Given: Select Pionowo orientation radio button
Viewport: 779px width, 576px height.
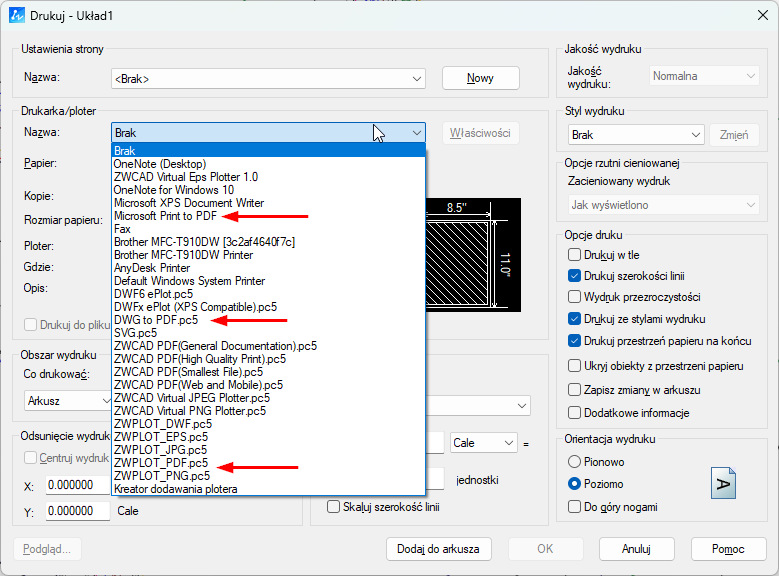Looking at the screenshot, I should (575, 462).
